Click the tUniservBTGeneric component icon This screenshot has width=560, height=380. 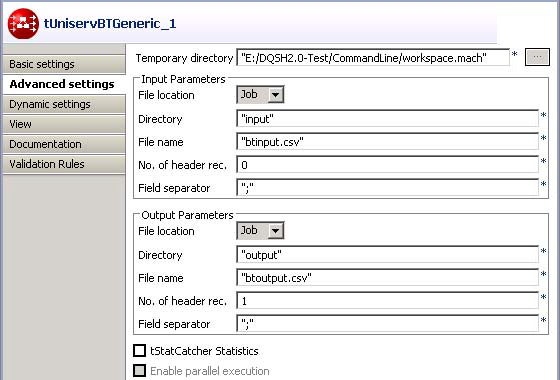click(x=23, y=24)
